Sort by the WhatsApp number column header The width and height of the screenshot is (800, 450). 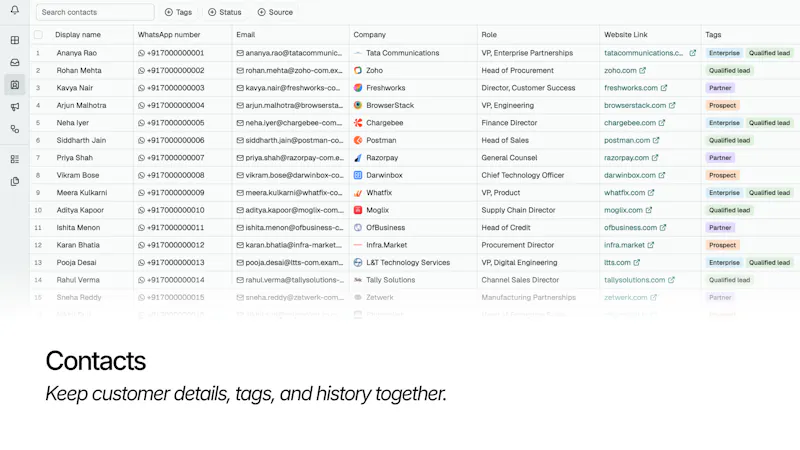169,35
